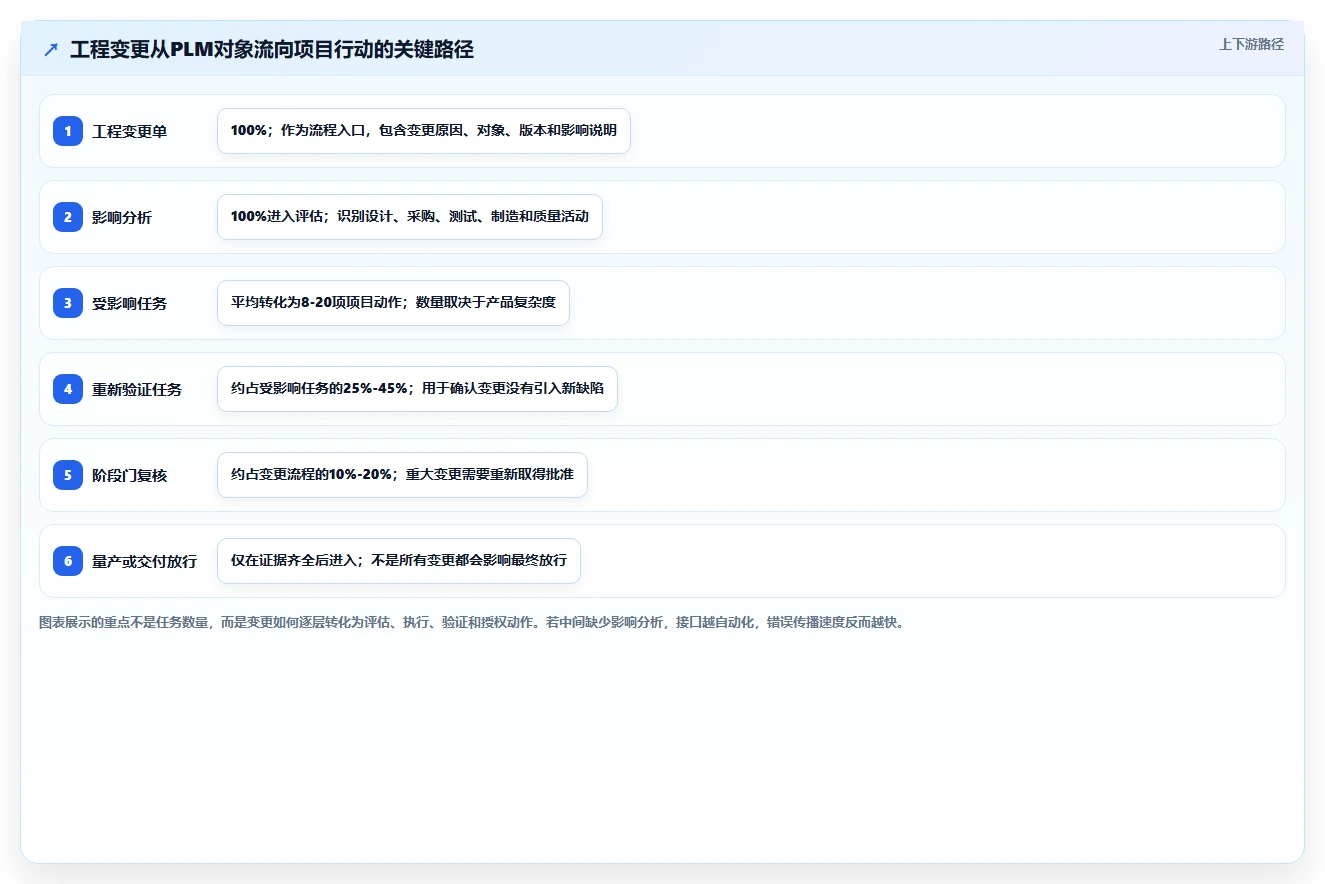Click the 工程变更单 step label
The height and width of the screenshot is (884, 1325).
click(130, 131)
